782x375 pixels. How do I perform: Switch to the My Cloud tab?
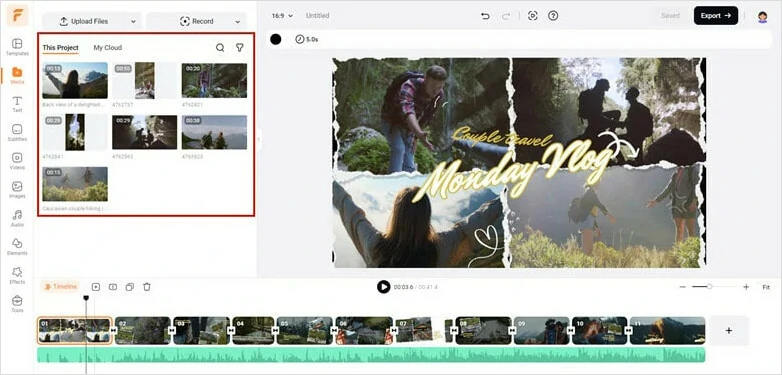(108, 47)
